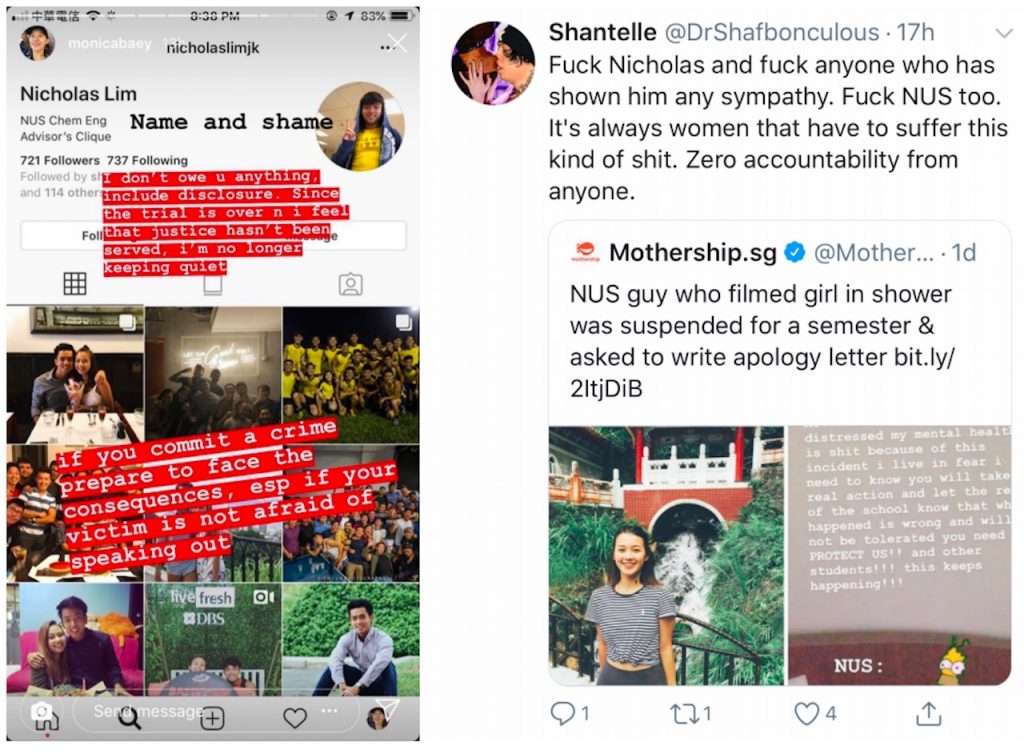Tap the Instagram story heart icon
Screen dimensions: 1024x754
pos(295,718)
